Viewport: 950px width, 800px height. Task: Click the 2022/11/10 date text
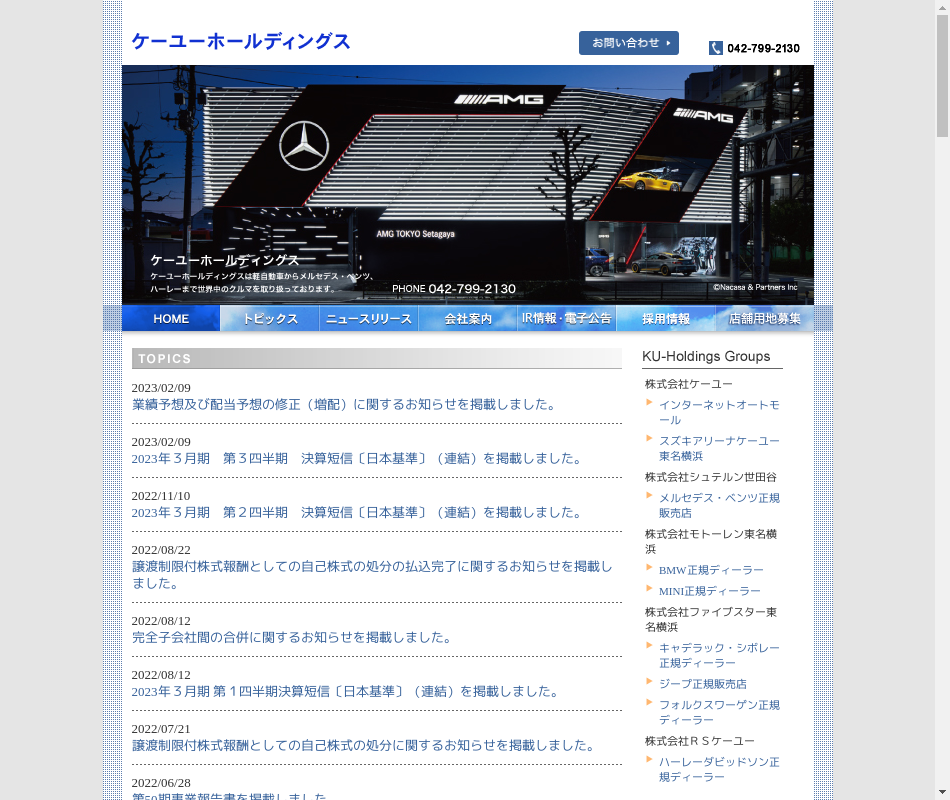(161, 496)
